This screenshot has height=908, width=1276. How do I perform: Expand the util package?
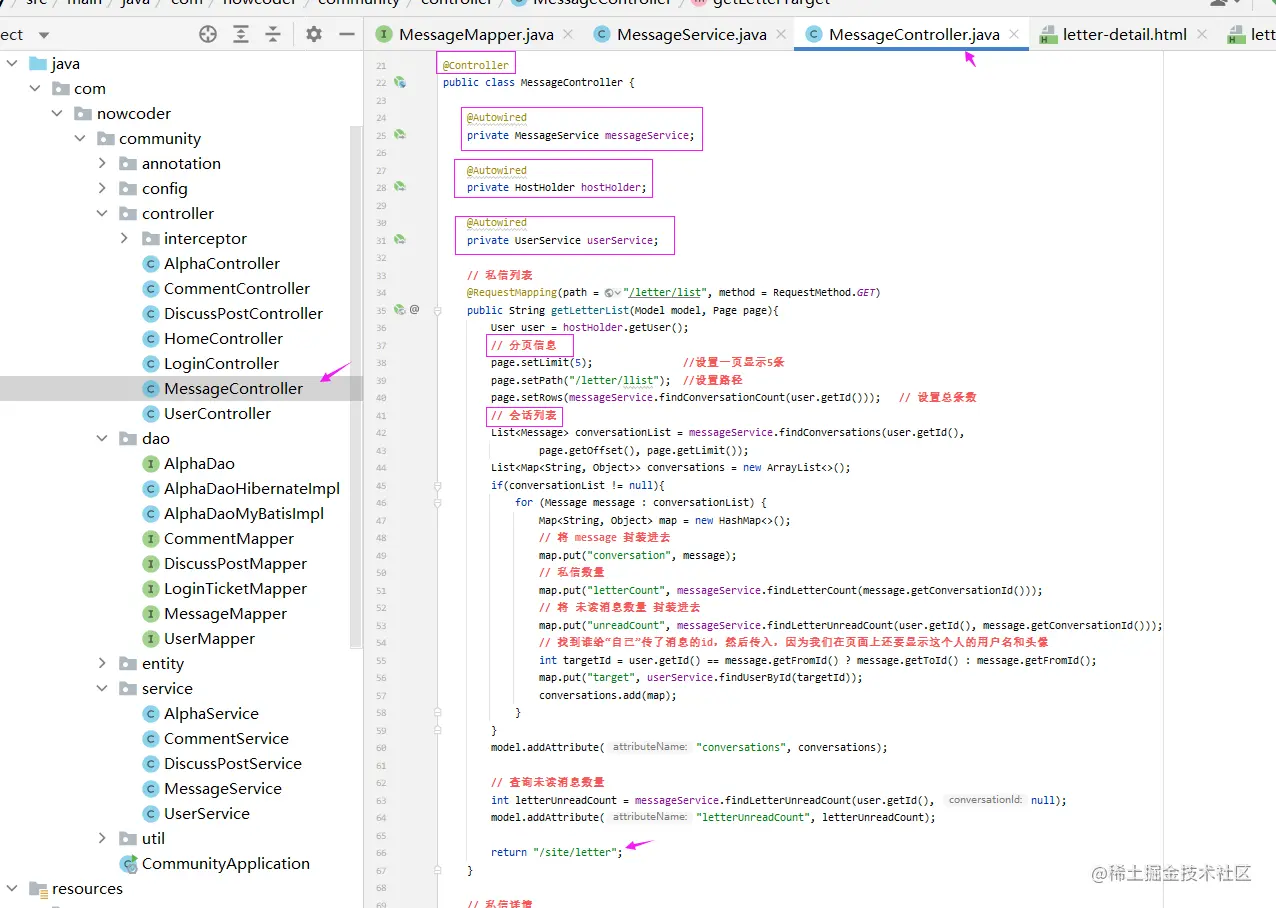pyautogui.click(x=102, y=839)
